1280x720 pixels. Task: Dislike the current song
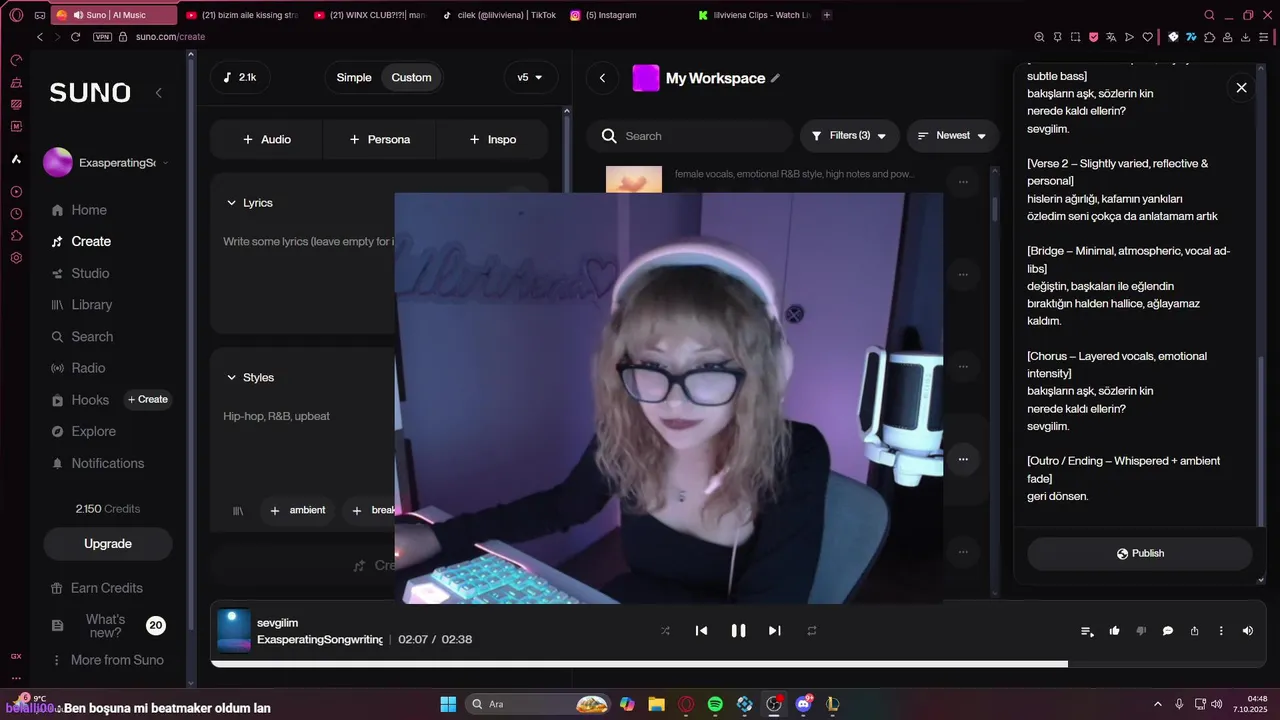(1141, 631)
